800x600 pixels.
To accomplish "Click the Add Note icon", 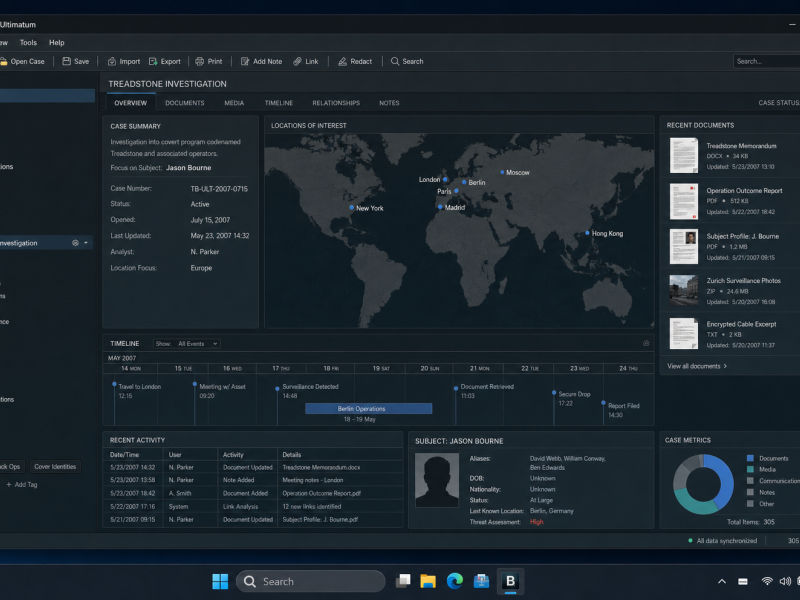I will (245, 61).
